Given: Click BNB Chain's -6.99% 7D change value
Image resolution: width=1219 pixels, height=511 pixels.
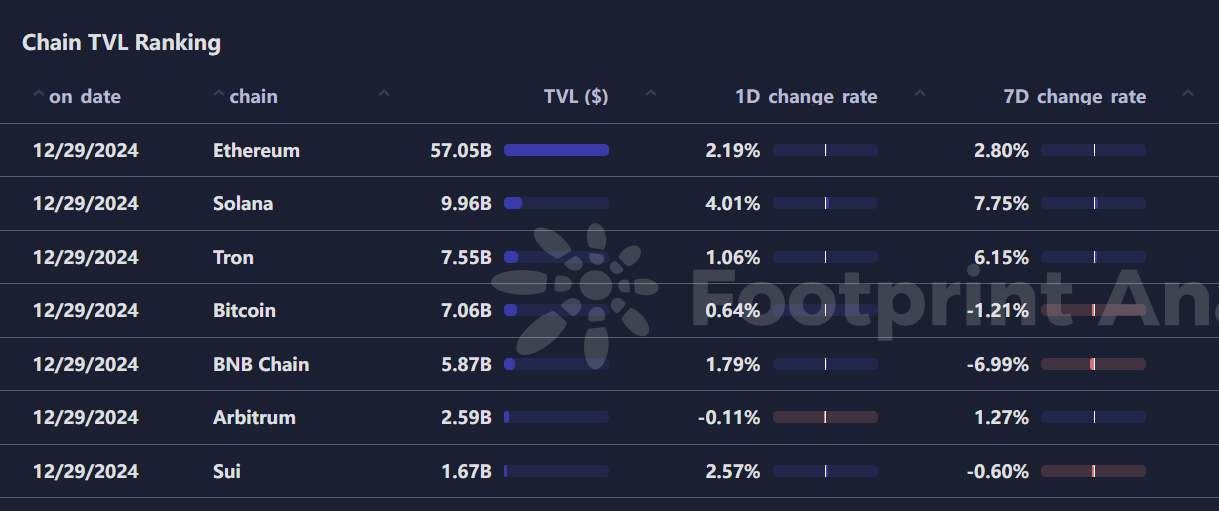Looking at the screenshot, I should pos(997,364).
